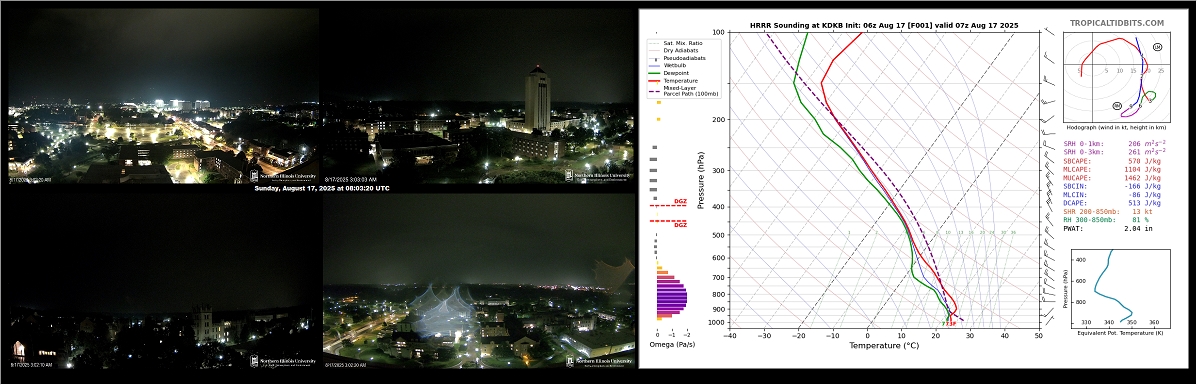
Task: Click Northern Illinois University logo in top-right webcam
Action: click(x=599, y=176)
